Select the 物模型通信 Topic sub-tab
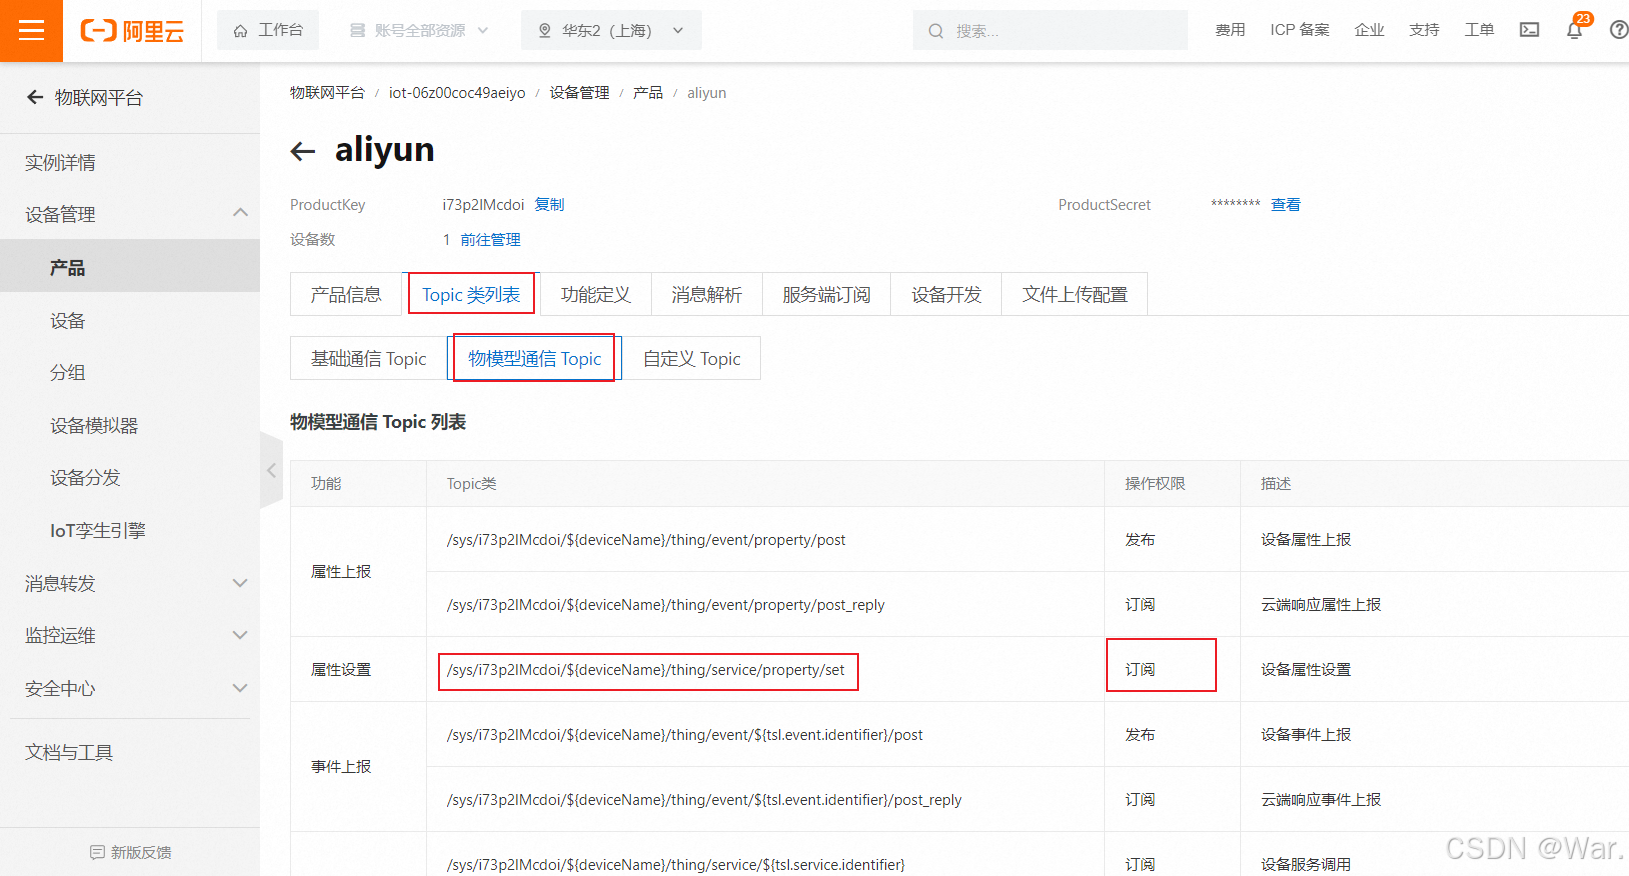The width and height of the screenshot is (1629, 876). (x=535, y=358)
